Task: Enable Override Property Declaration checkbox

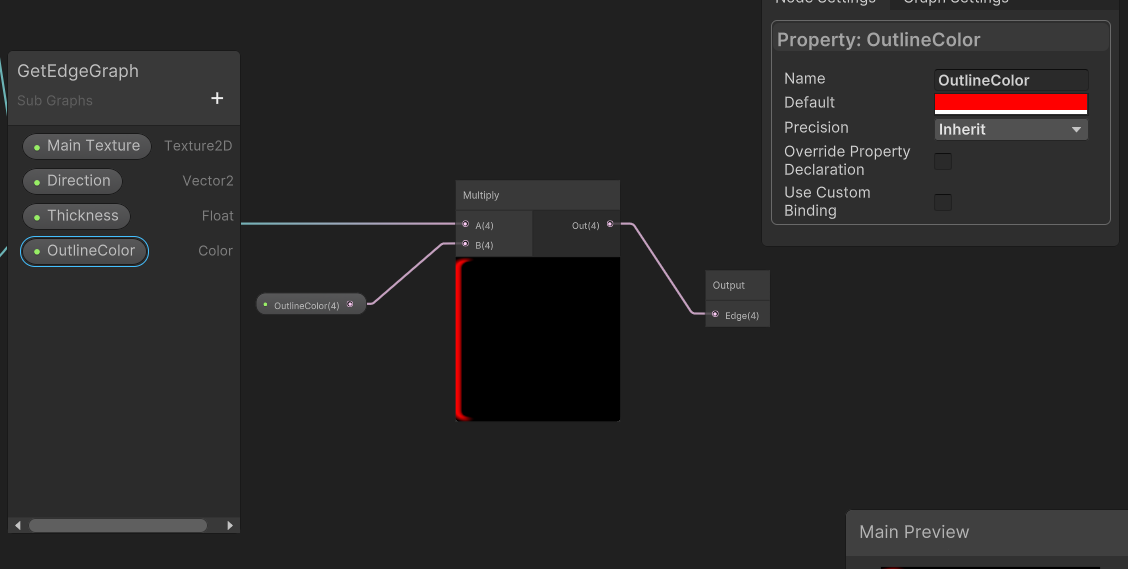Action: point(942,161)
